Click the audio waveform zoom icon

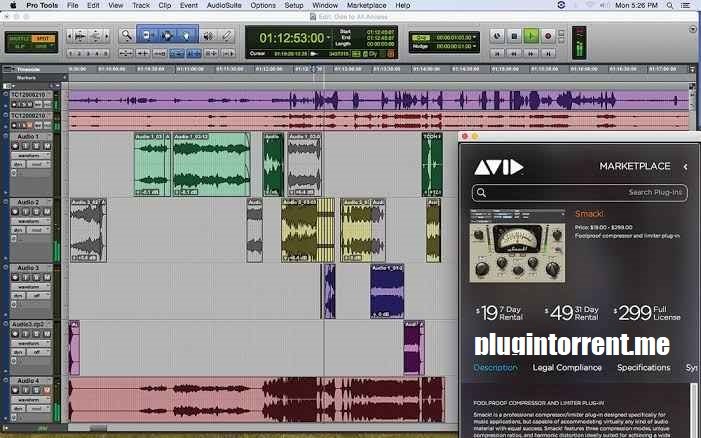(80, 36)
